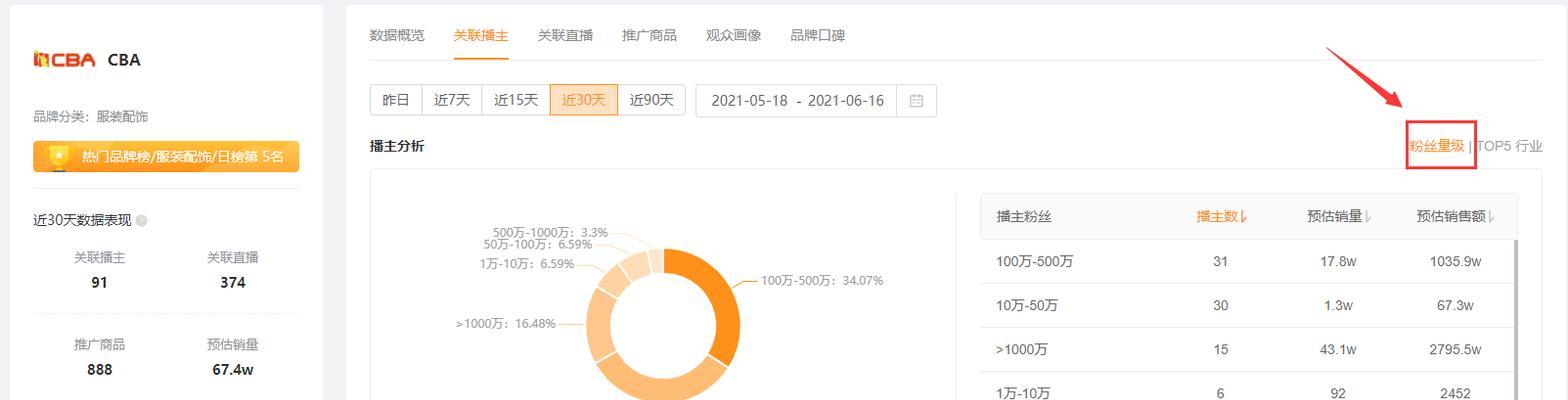
Task: Click the 播主分析 section heading
Action: click(397, 146)
